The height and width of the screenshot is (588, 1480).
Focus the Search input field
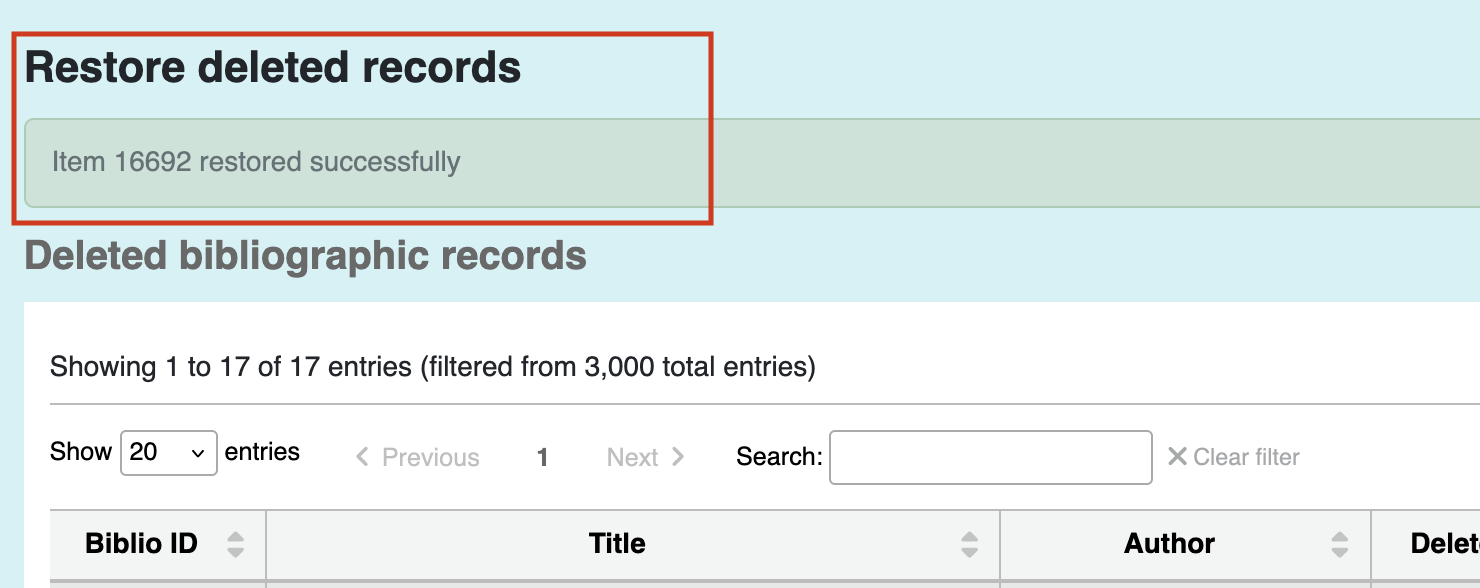pyautogui.click(x=991, y=457)
